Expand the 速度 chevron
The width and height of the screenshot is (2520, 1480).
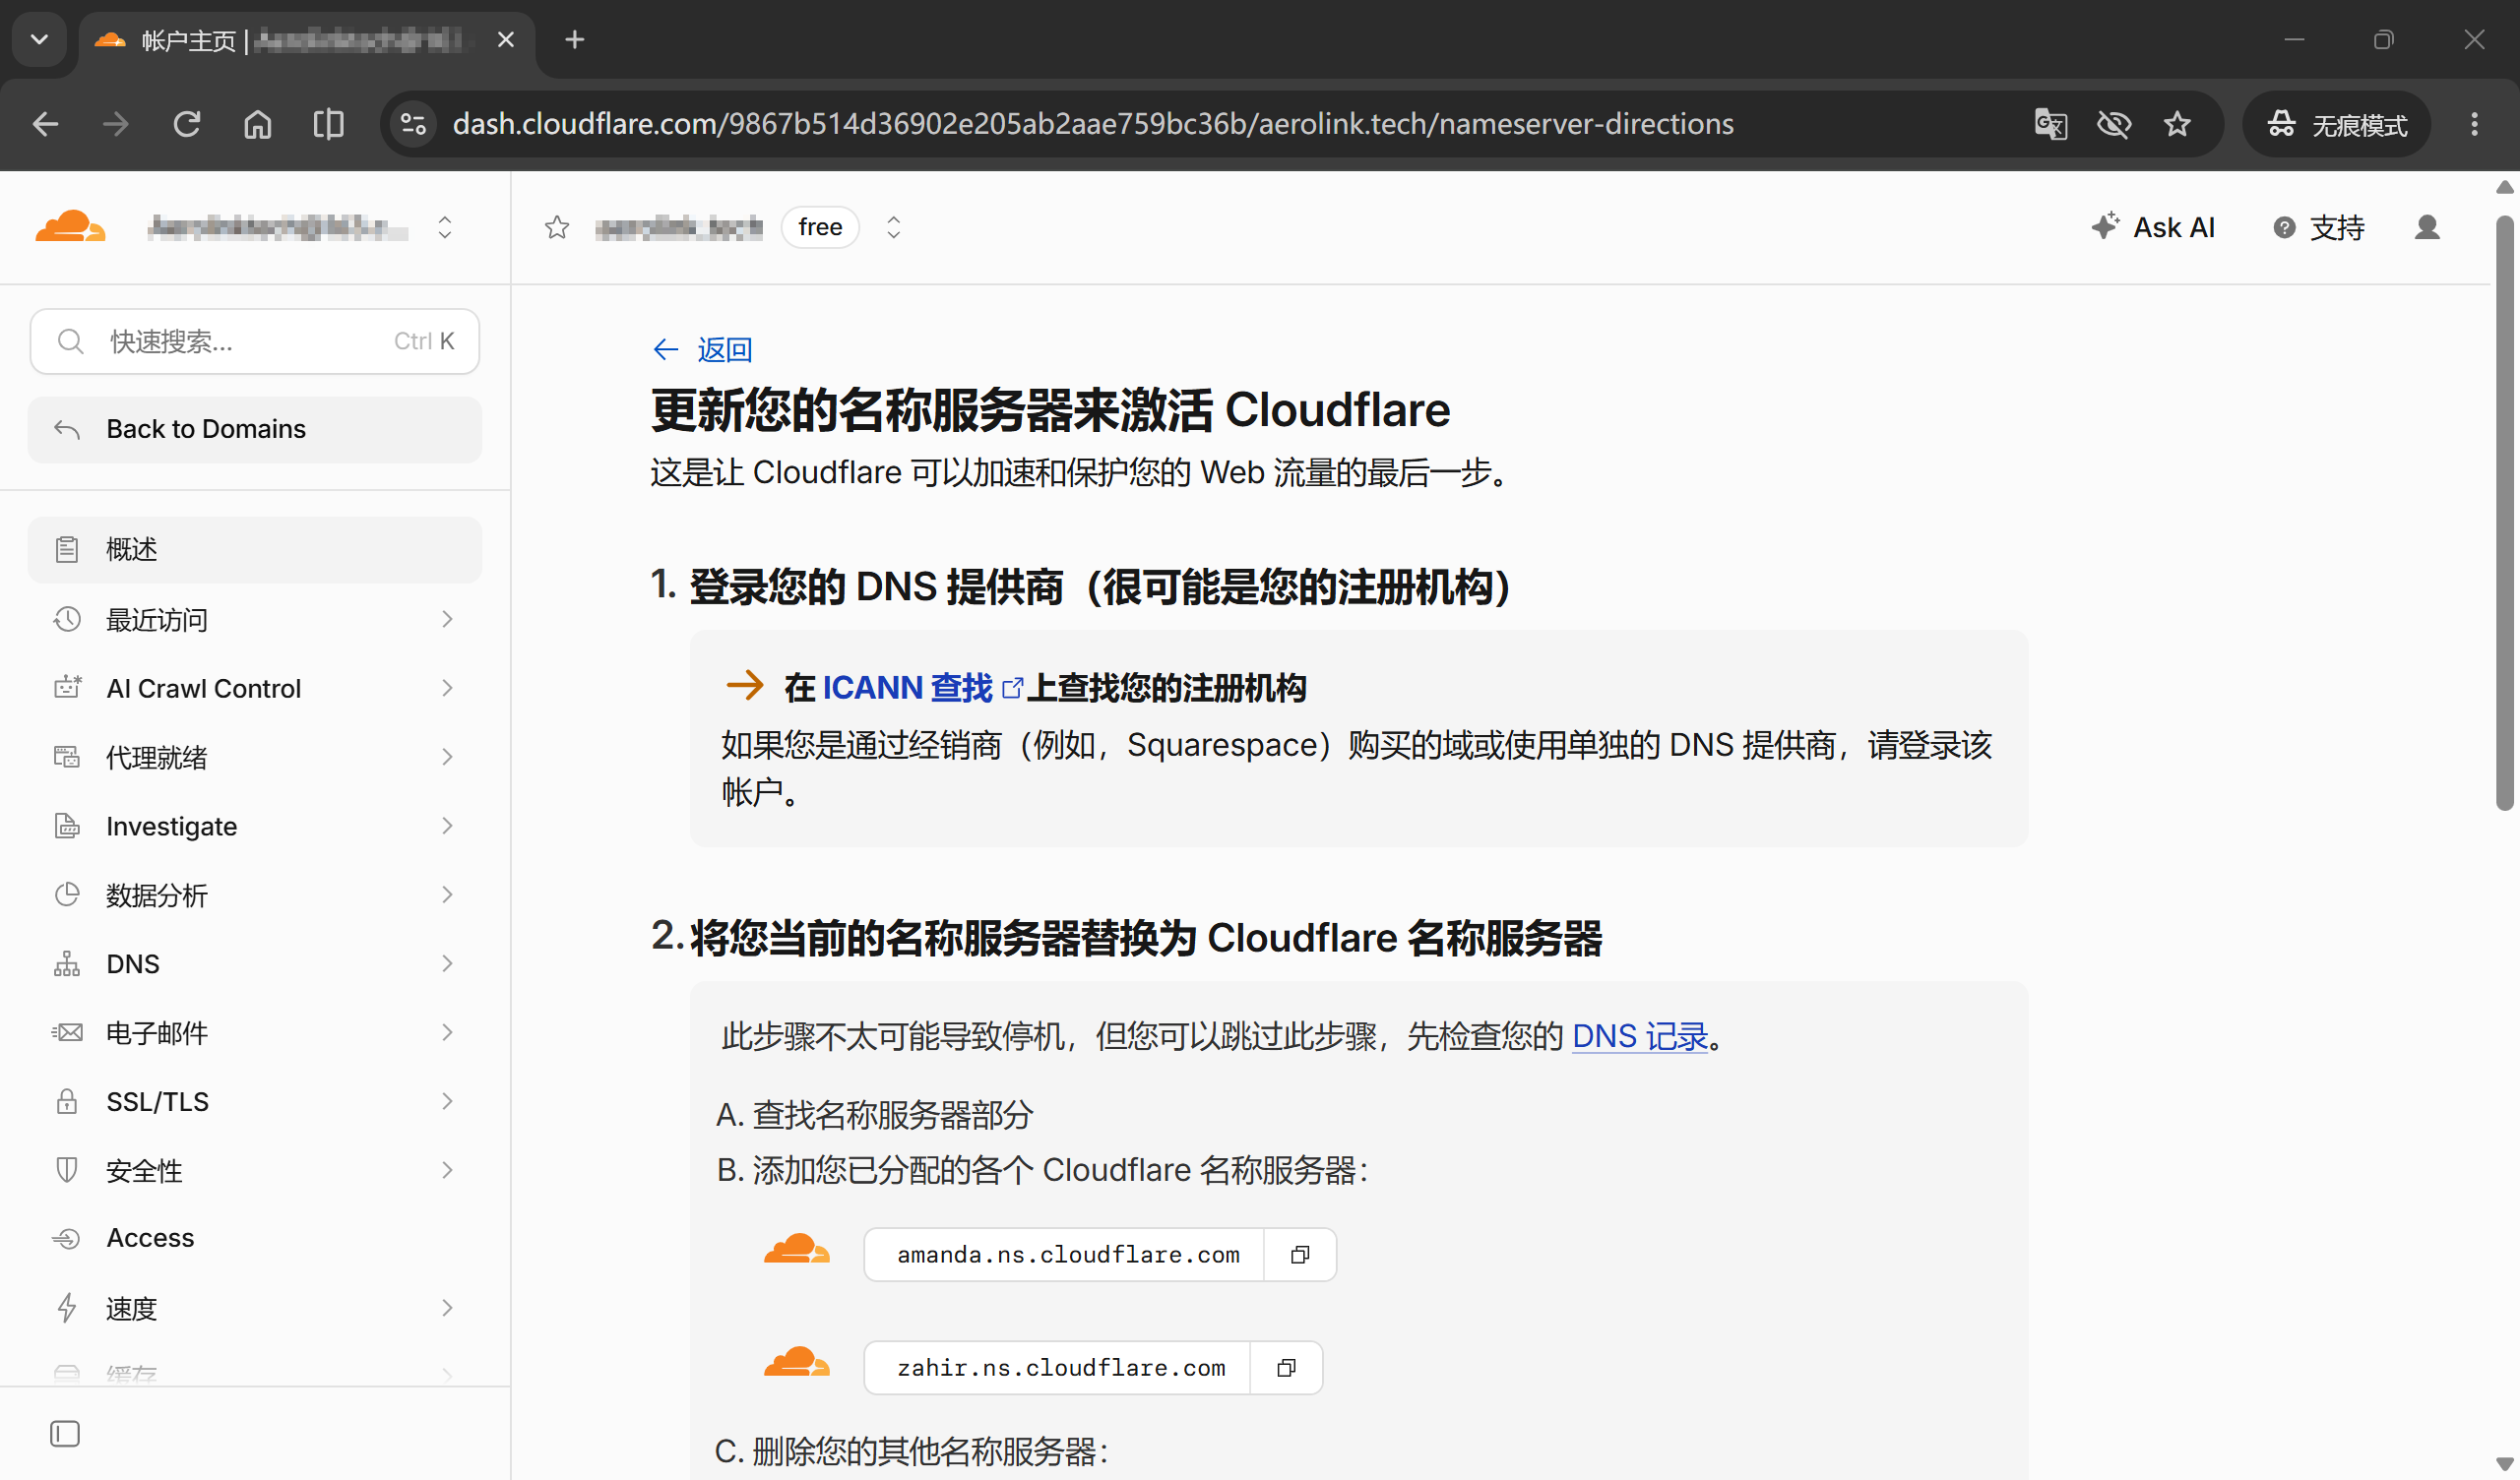pos(447,1308)
